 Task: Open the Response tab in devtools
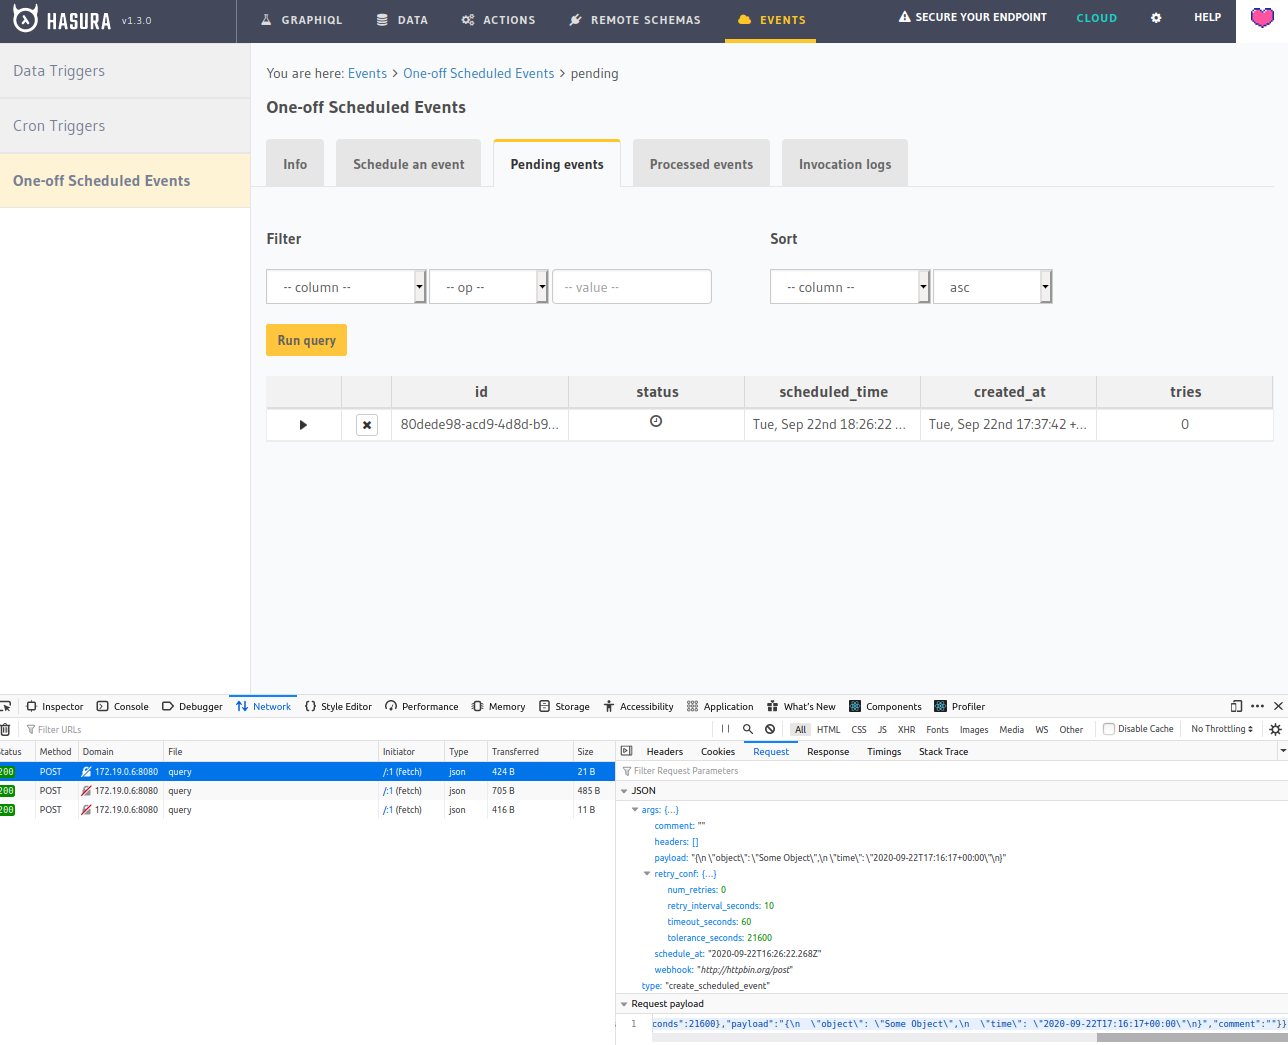click(828, 751)
